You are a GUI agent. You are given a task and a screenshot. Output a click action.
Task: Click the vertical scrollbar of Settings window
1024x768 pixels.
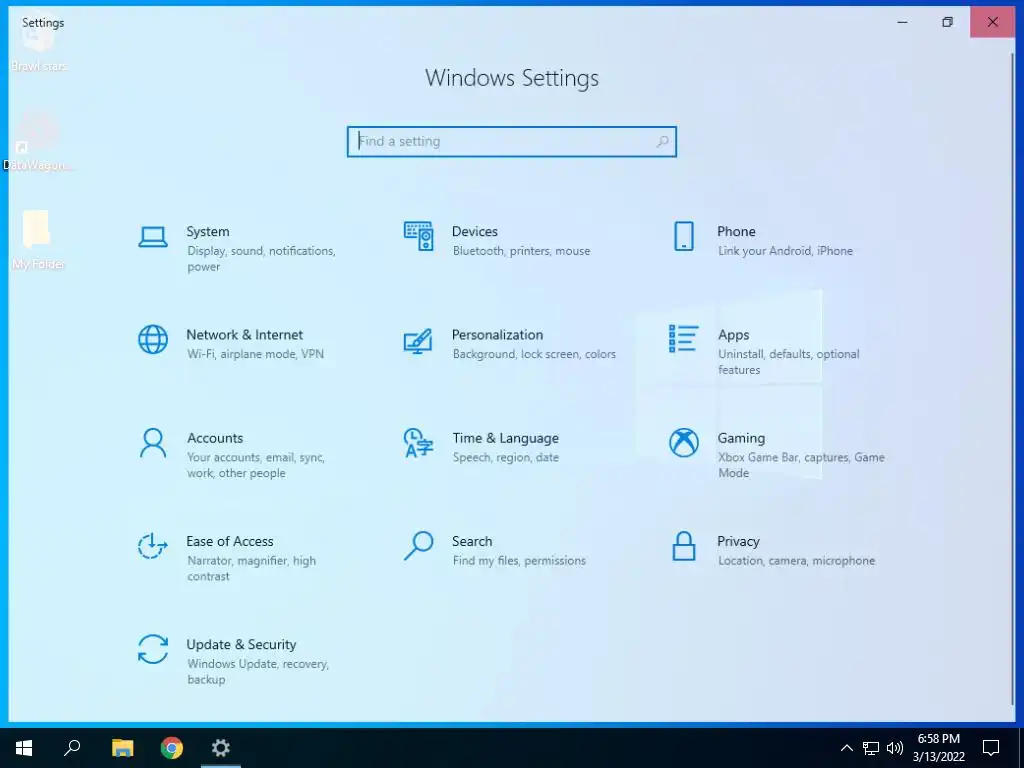pos(1013,379)
